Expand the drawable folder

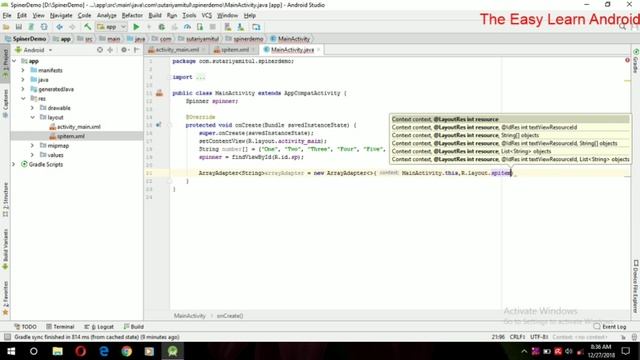32,108
